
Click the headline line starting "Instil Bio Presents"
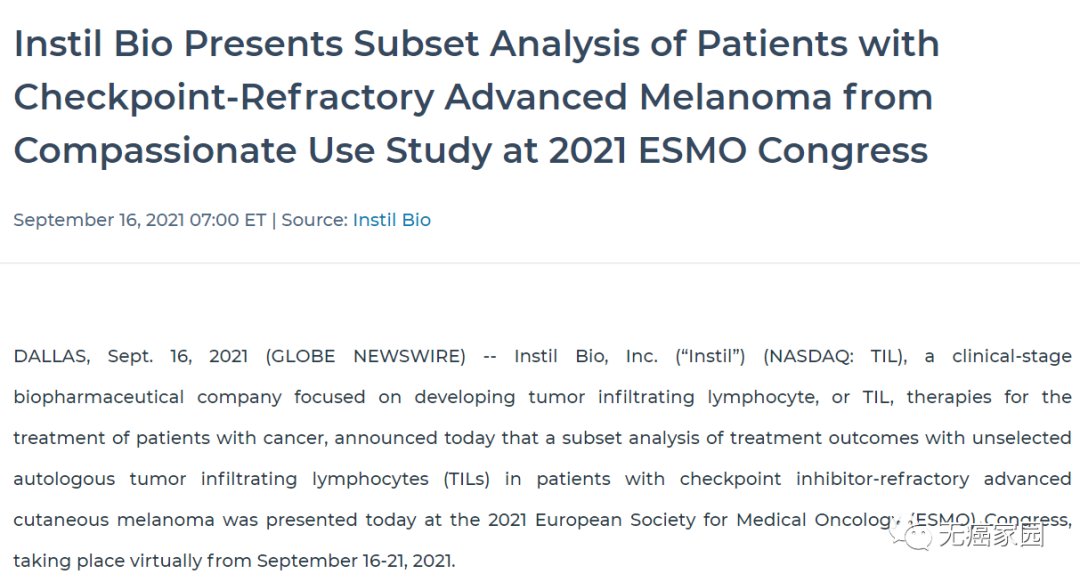click(475, 44)
